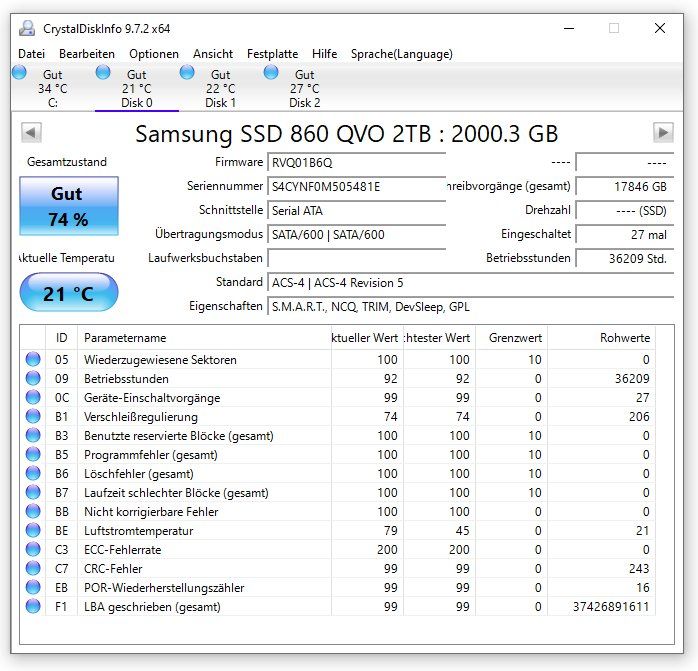Click status orb for Disk 0

(x=103, y=72)
